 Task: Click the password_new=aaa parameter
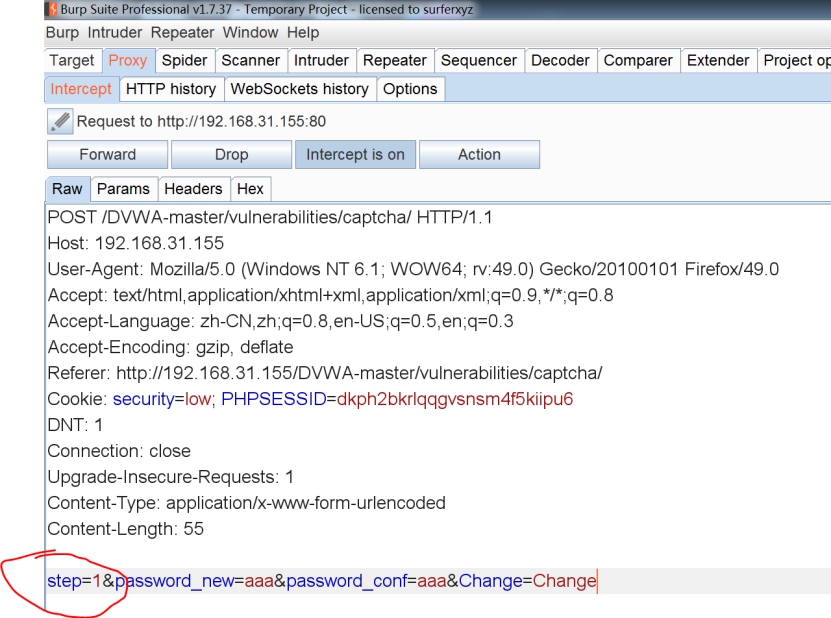195,581
